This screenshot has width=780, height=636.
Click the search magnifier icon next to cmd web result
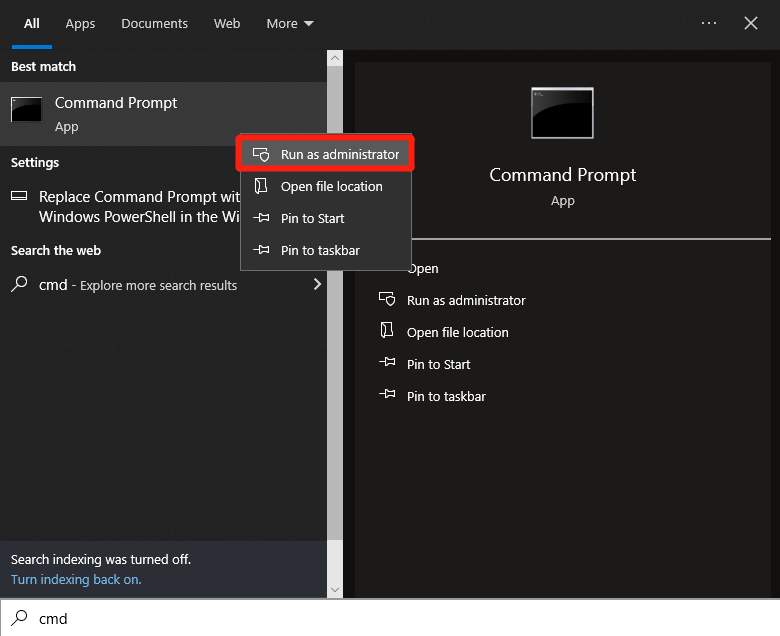pos(19,284)
